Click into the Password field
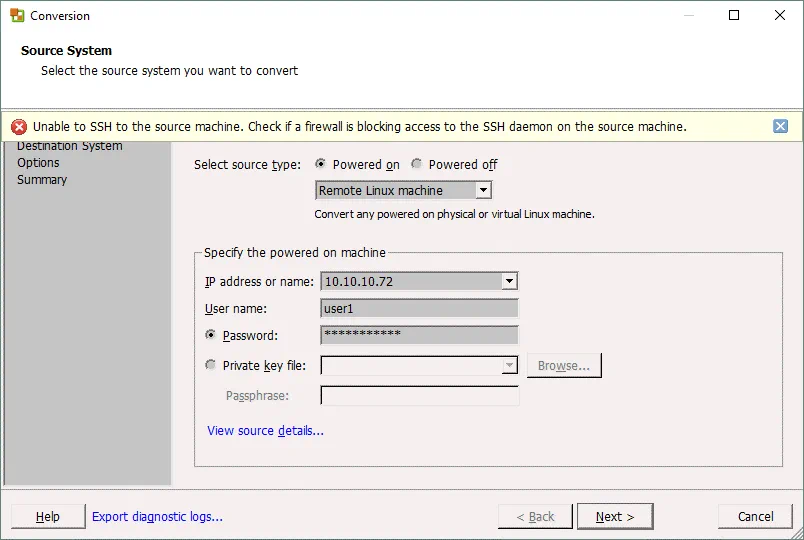The height and width of the screenshot is (540, 804). (419, 336)
